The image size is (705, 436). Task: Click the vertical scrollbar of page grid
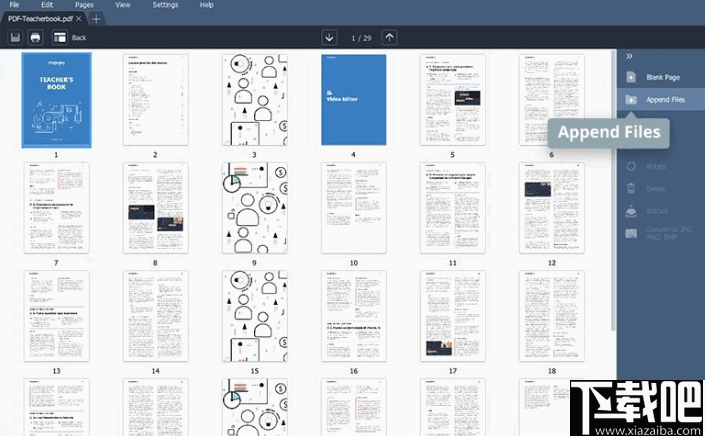[613, 191]
